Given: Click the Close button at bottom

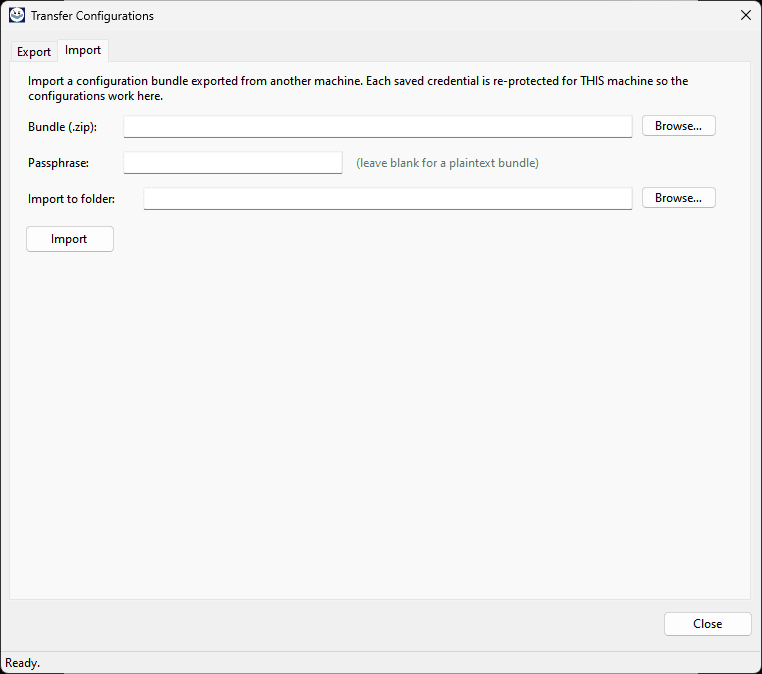Looking at the screenshot, I should (x=708, y=624).
